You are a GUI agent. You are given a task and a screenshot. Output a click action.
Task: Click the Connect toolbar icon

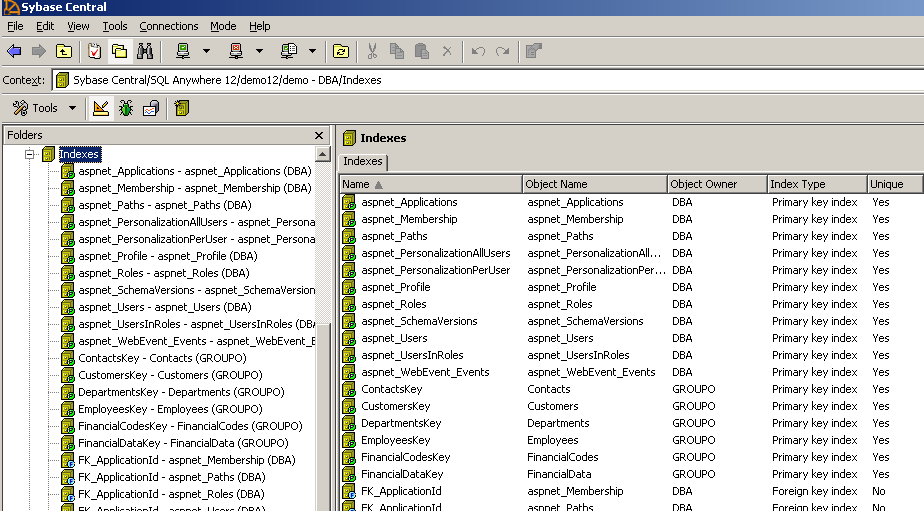click(183, 51)
